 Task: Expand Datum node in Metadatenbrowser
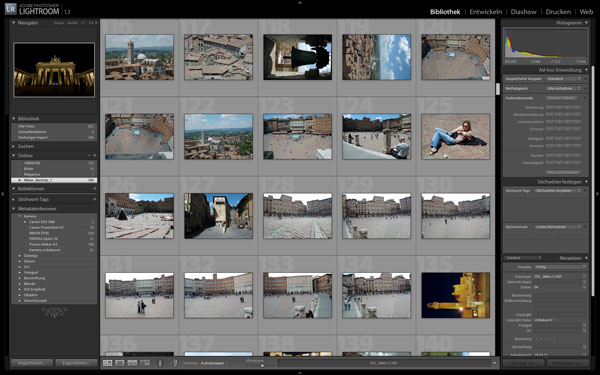[x=20, y=261]
